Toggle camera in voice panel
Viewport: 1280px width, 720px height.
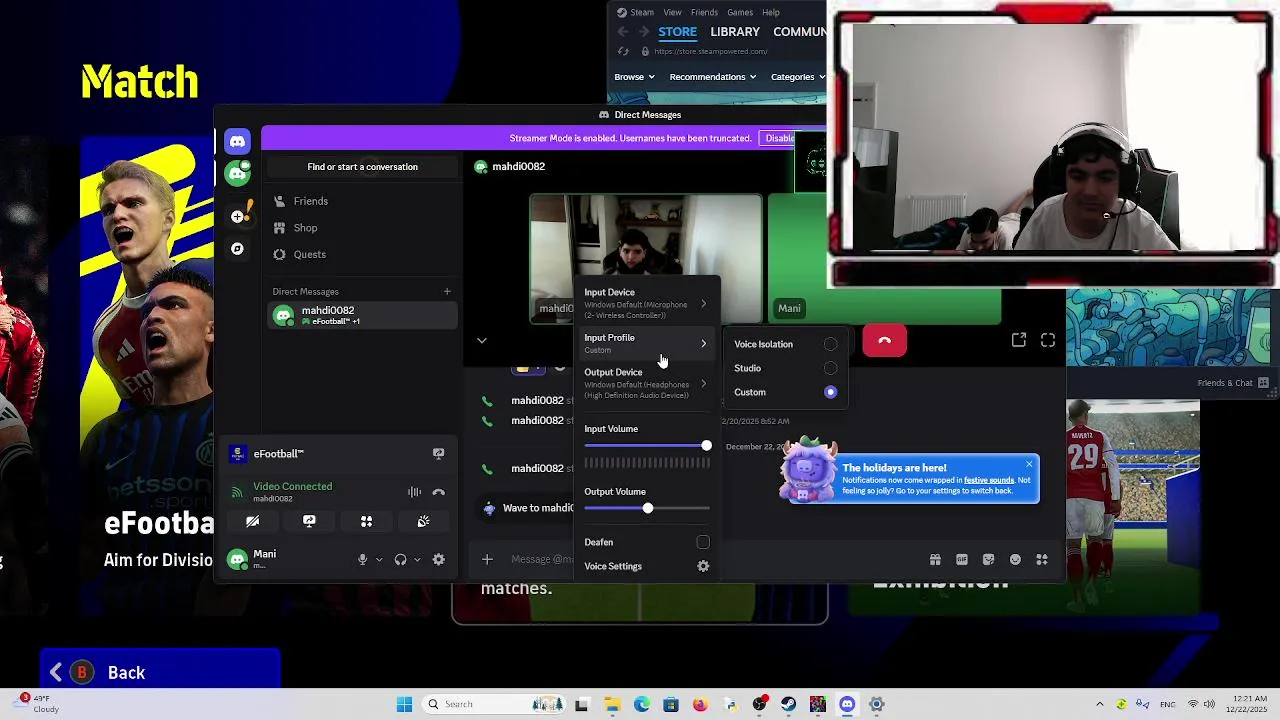pyautogui.click(x=252, y=521)
